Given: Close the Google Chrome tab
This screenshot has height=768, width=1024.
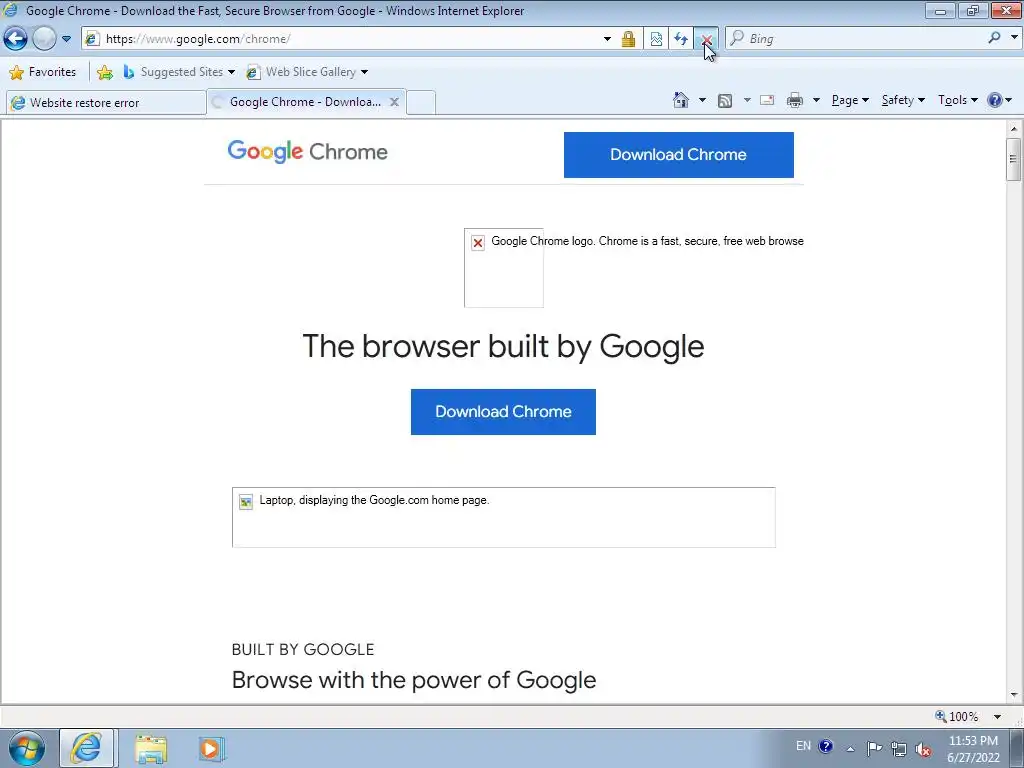Looking at the screenshot, I should coord(394,102).
